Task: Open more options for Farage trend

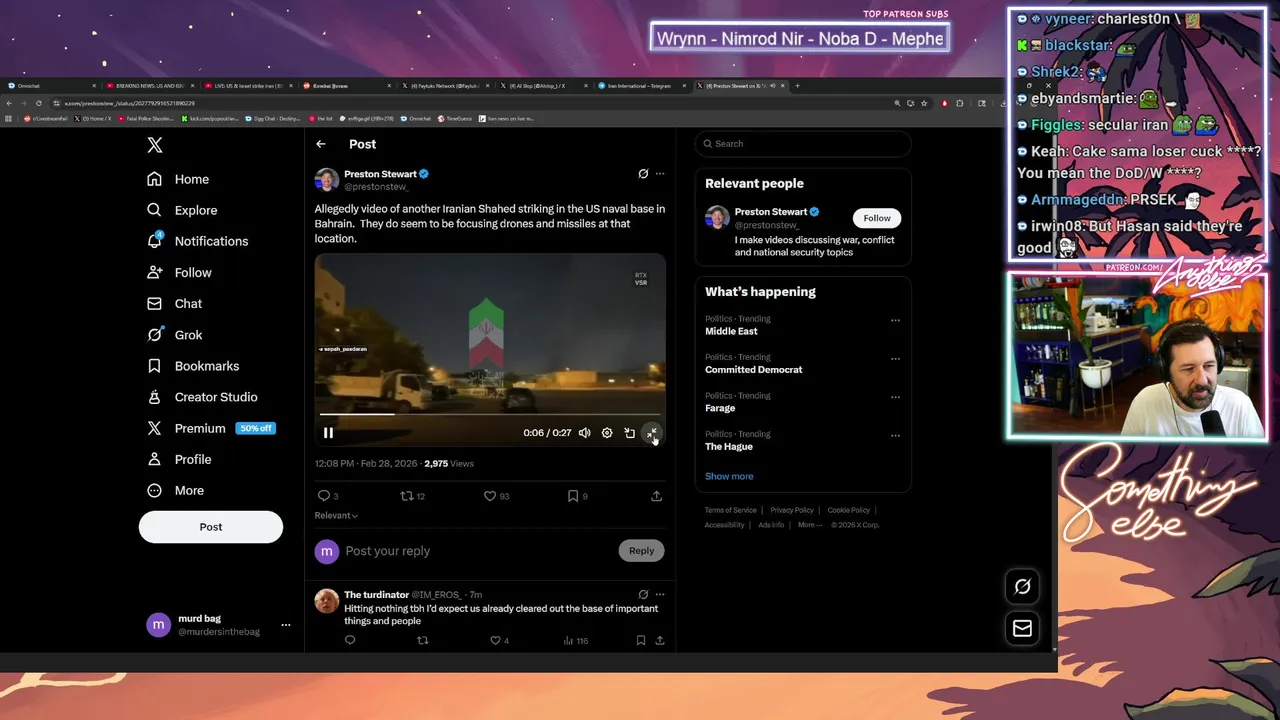Action: point(895,398)
